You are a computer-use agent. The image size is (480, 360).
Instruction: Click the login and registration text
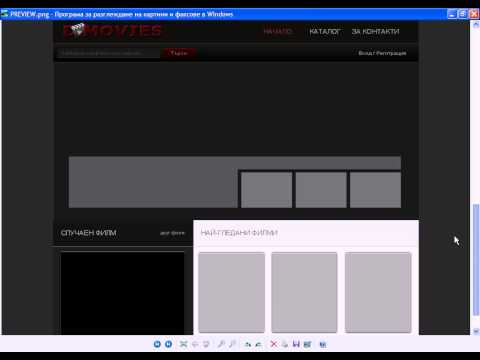pyautogui.click(x=382, y=53)
